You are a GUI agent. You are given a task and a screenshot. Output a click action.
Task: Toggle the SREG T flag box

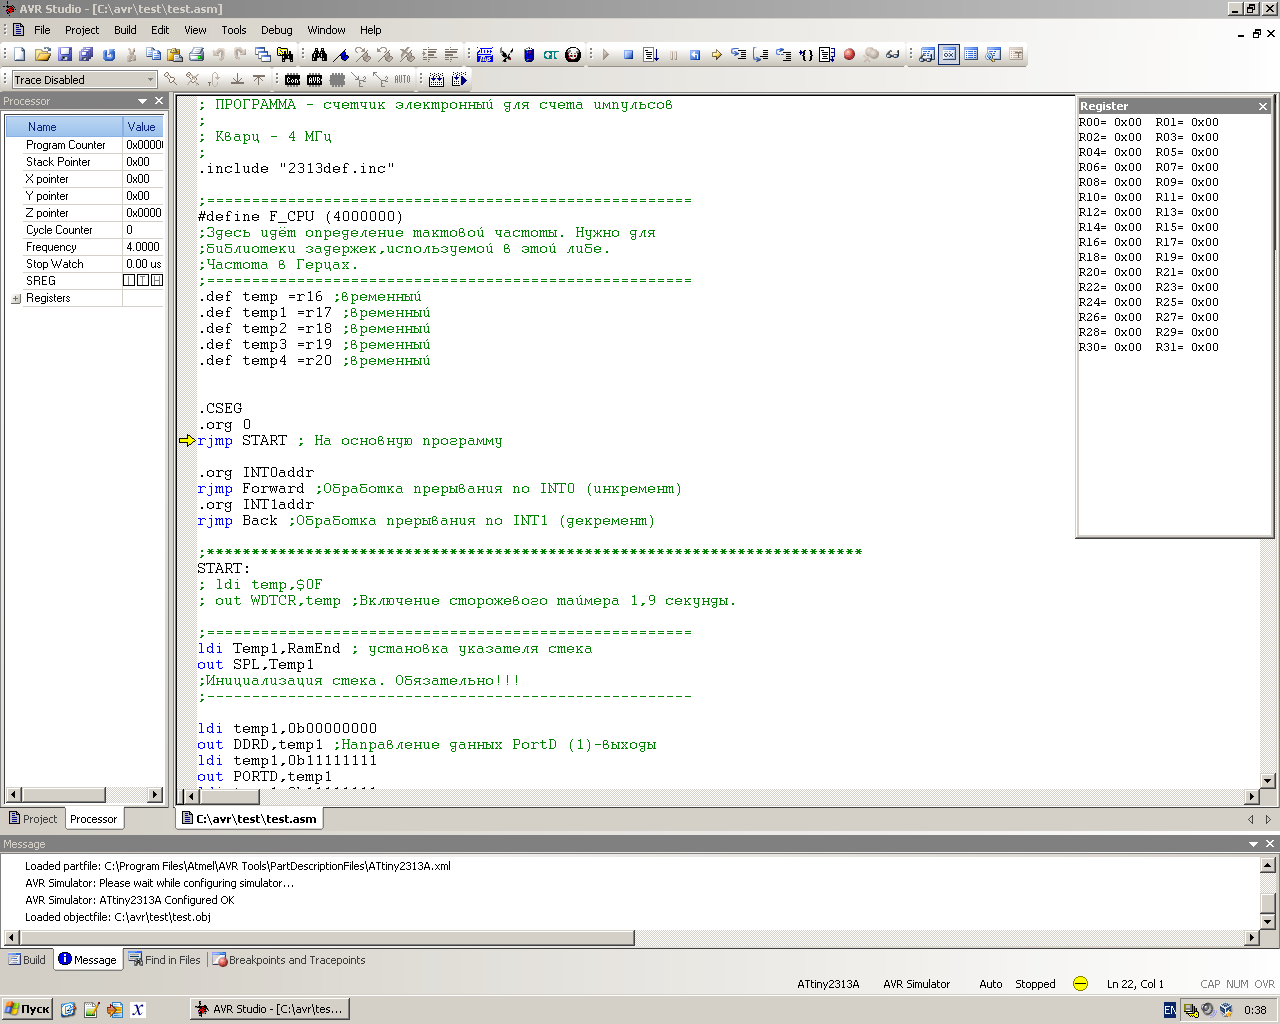point(143,281)
